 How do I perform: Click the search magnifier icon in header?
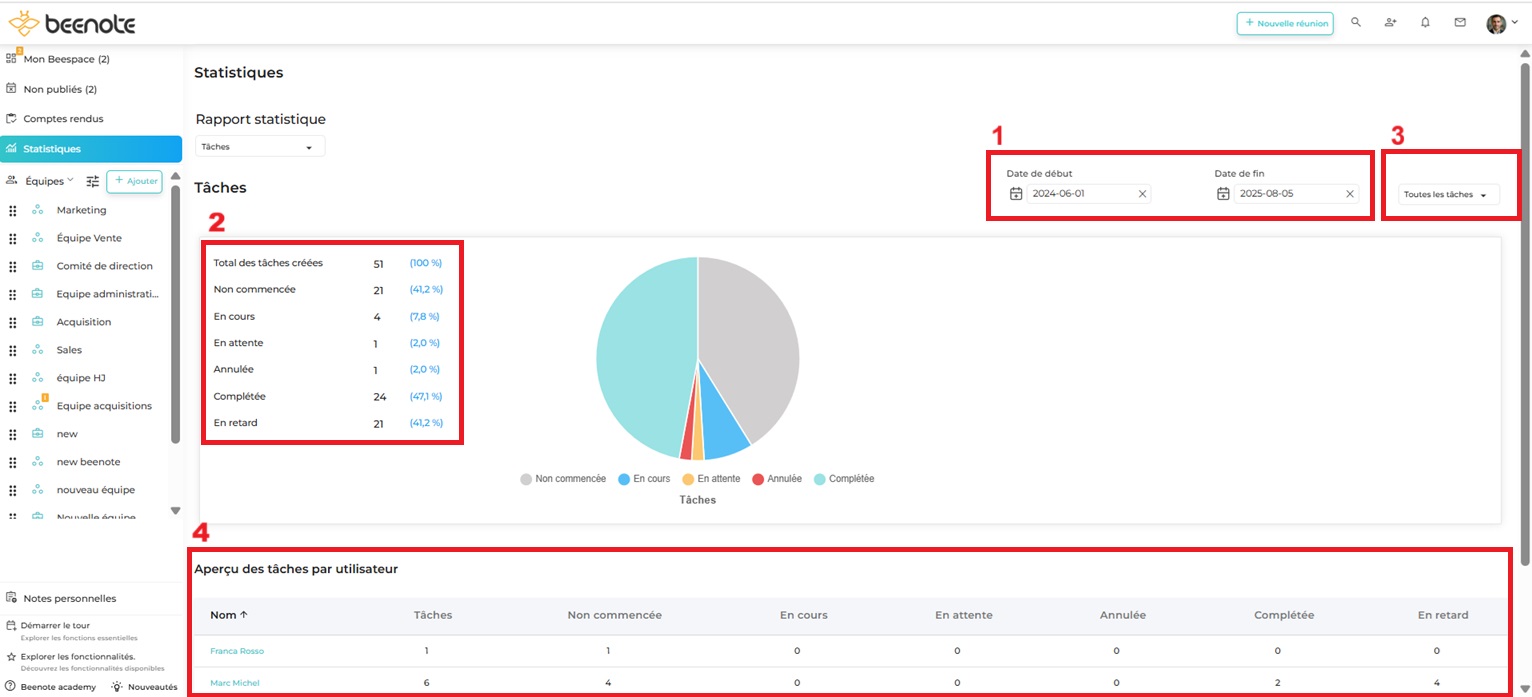(x=1356, y=22)
